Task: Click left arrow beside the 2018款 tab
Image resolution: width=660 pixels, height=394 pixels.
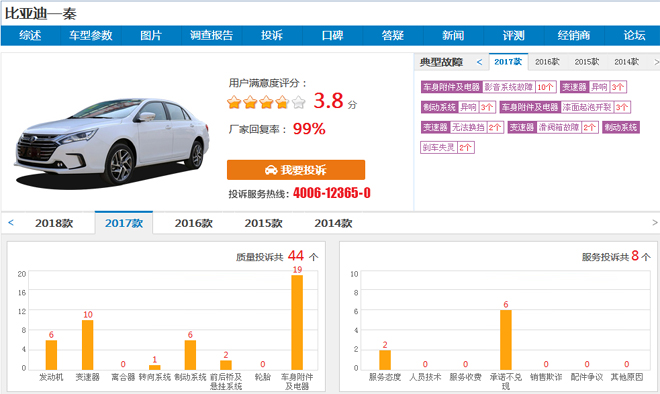Action: point(11,223)
